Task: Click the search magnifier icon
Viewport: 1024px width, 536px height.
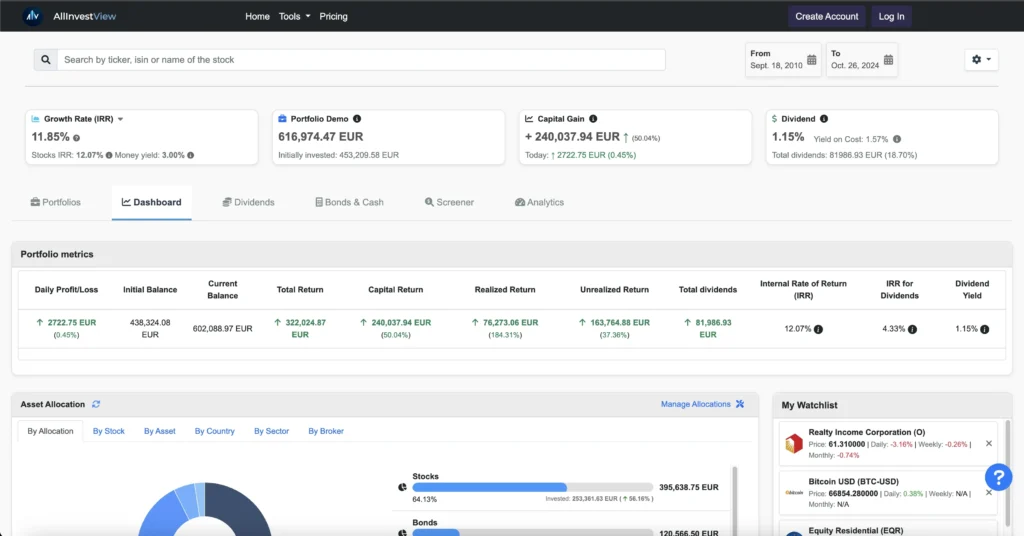Action: coord(46,59)
